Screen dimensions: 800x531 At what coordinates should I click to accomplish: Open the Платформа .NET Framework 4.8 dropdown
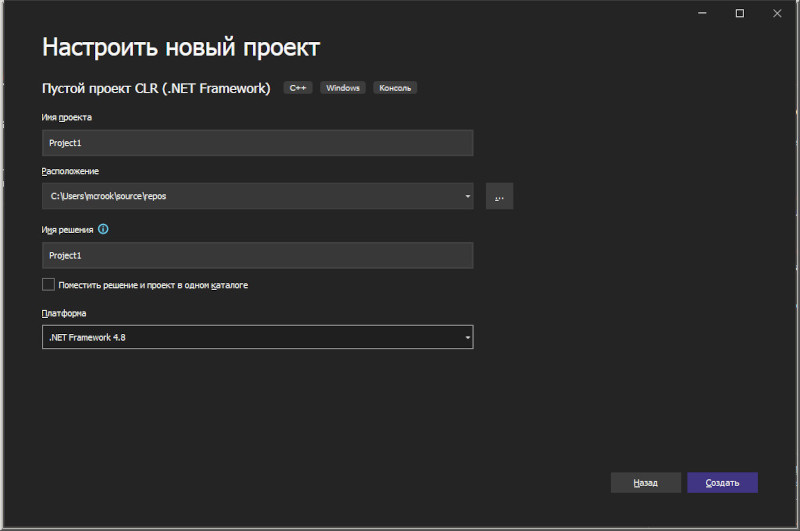[258, 337]
